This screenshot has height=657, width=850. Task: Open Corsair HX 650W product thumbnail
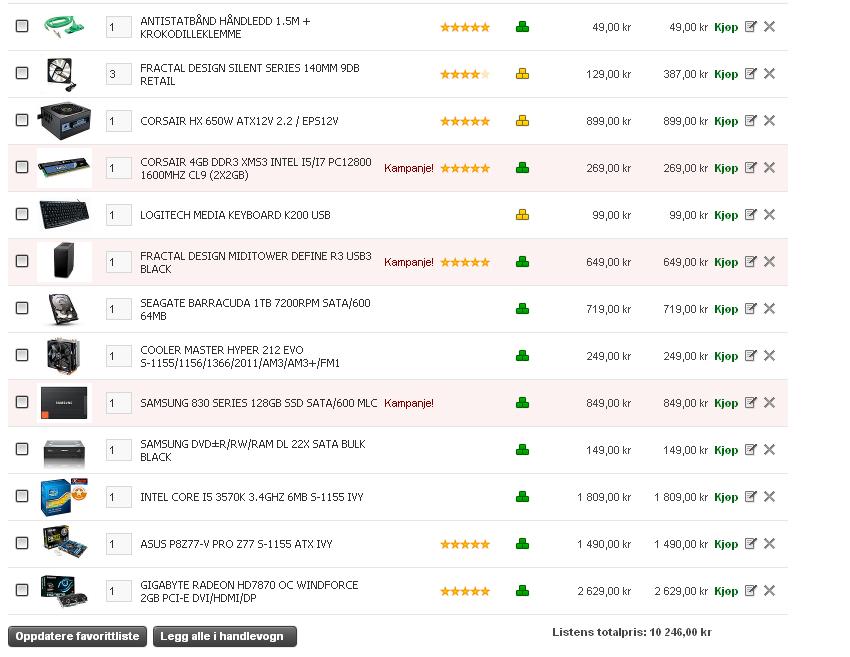[64, 120]
